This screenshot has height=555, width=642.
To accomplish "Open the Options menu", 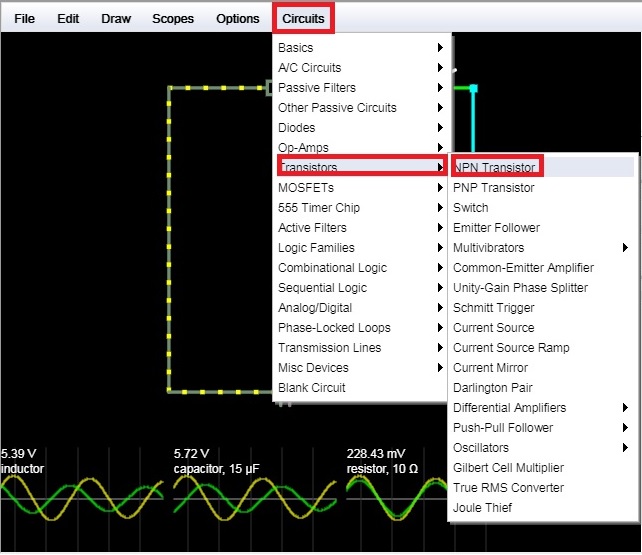I will [237, 19].
